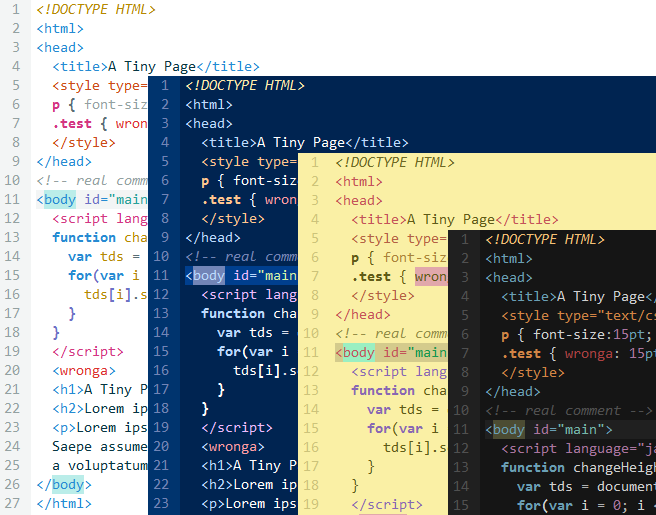
Task: Click title tag text in dark blue editor
Action: coord(304,143)
